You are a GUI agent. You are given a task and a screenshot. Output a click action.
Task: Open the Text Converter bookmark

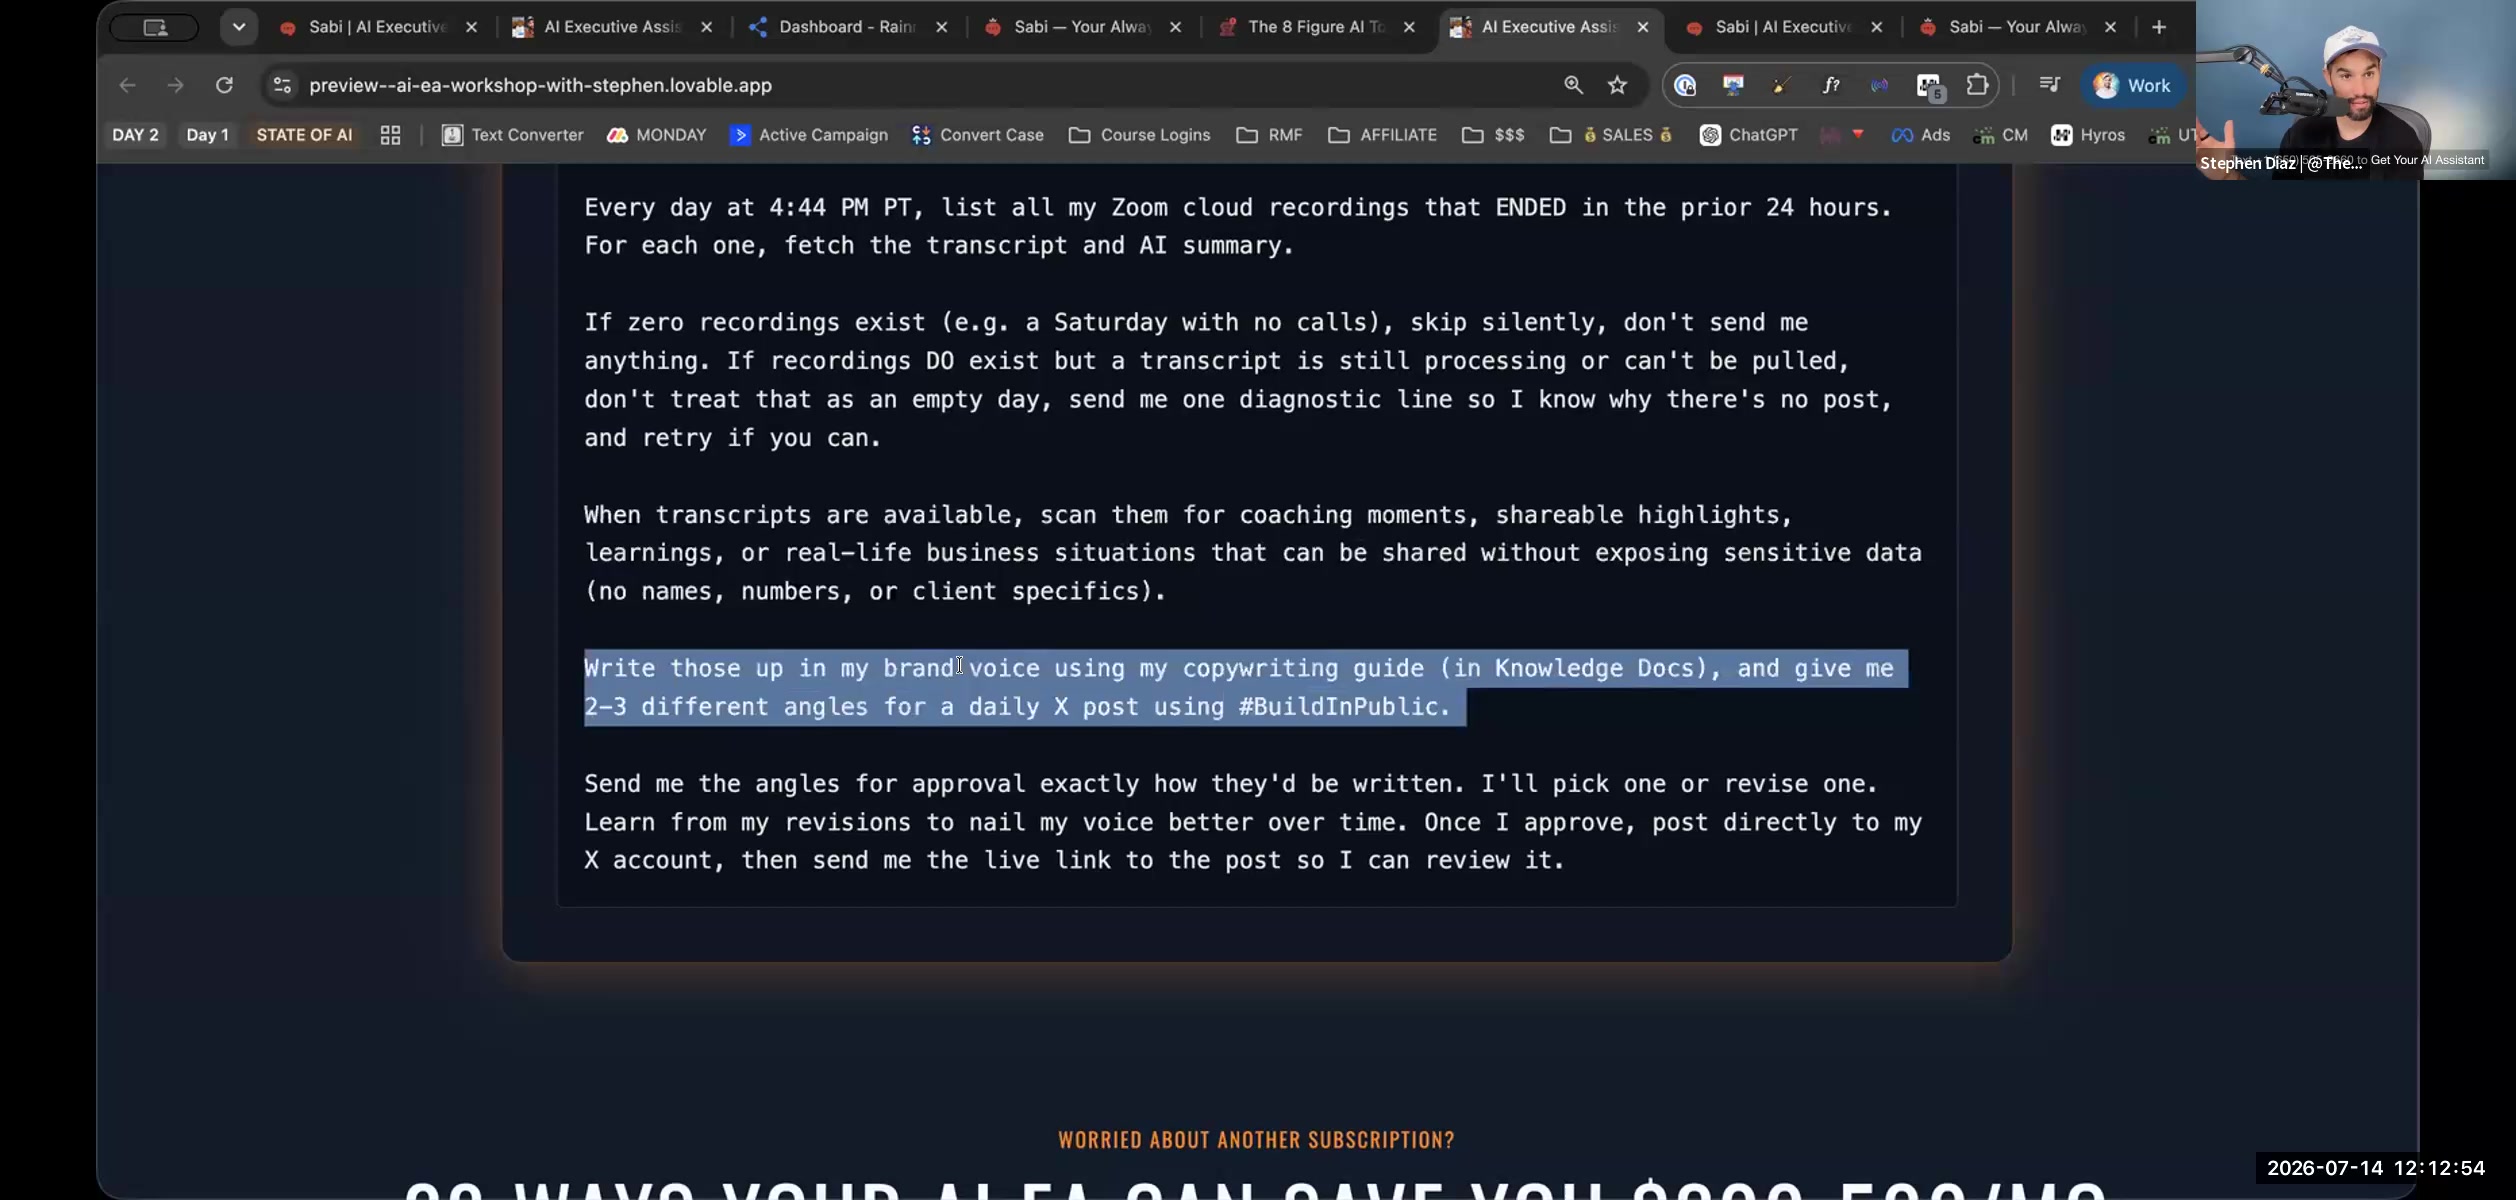point(513,135)
